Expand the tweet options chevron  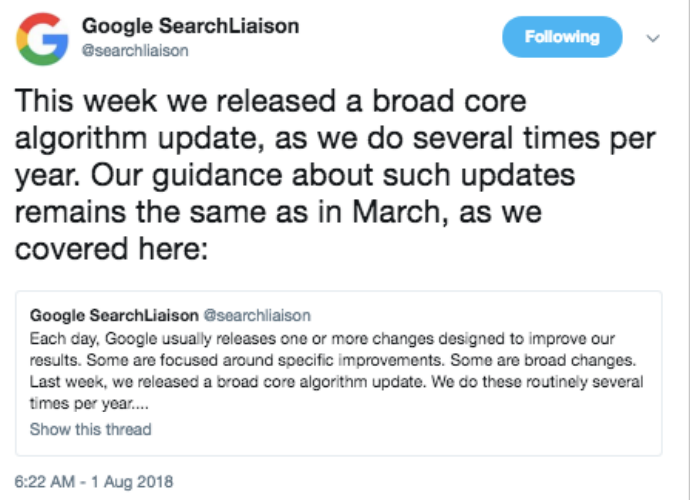pos(653,38)
